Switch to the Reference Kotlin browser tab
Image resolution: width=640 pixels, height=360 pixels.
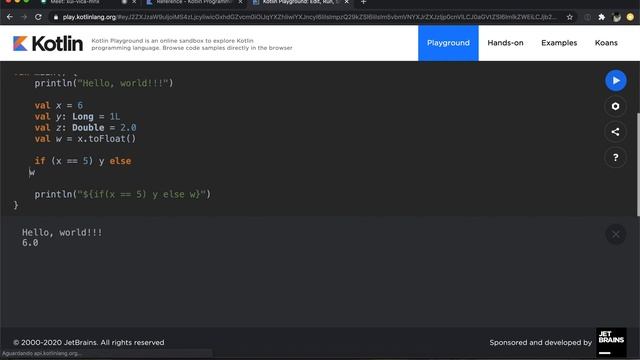[x=193, y=2]
